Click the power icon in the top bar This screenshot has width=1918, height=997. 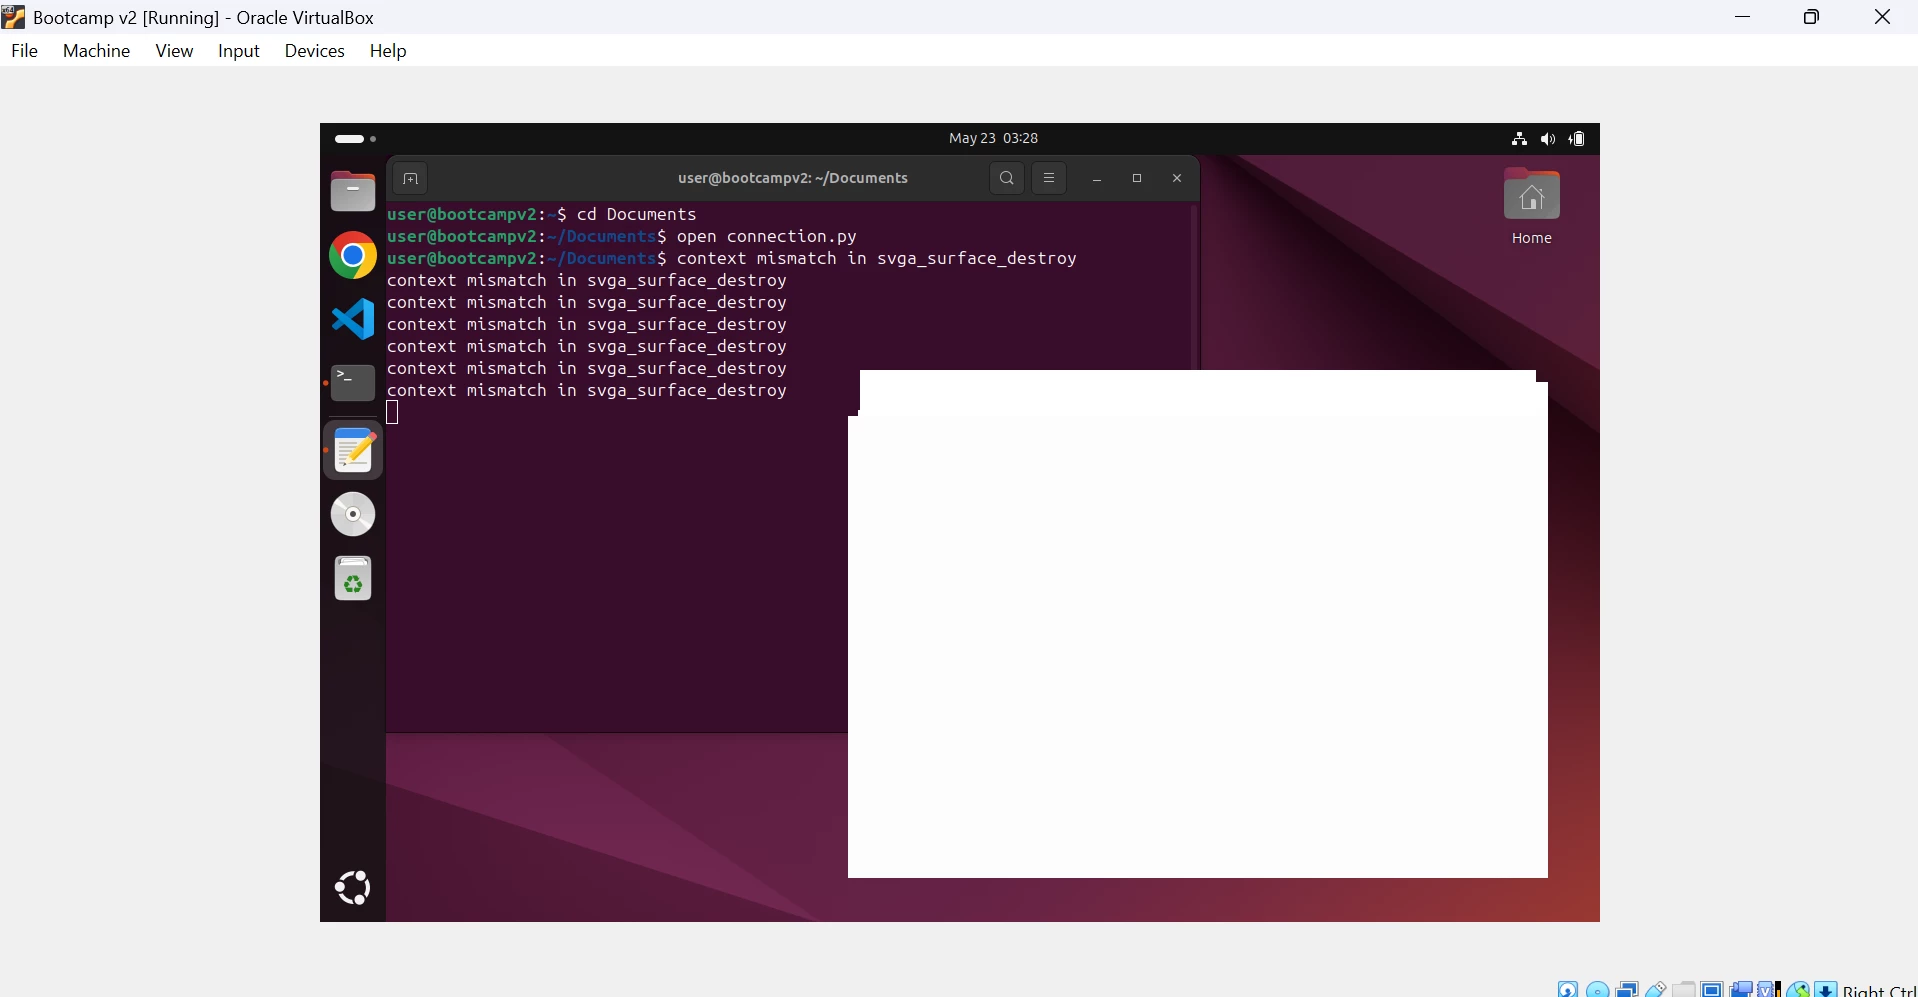[x=1579, y=139]
